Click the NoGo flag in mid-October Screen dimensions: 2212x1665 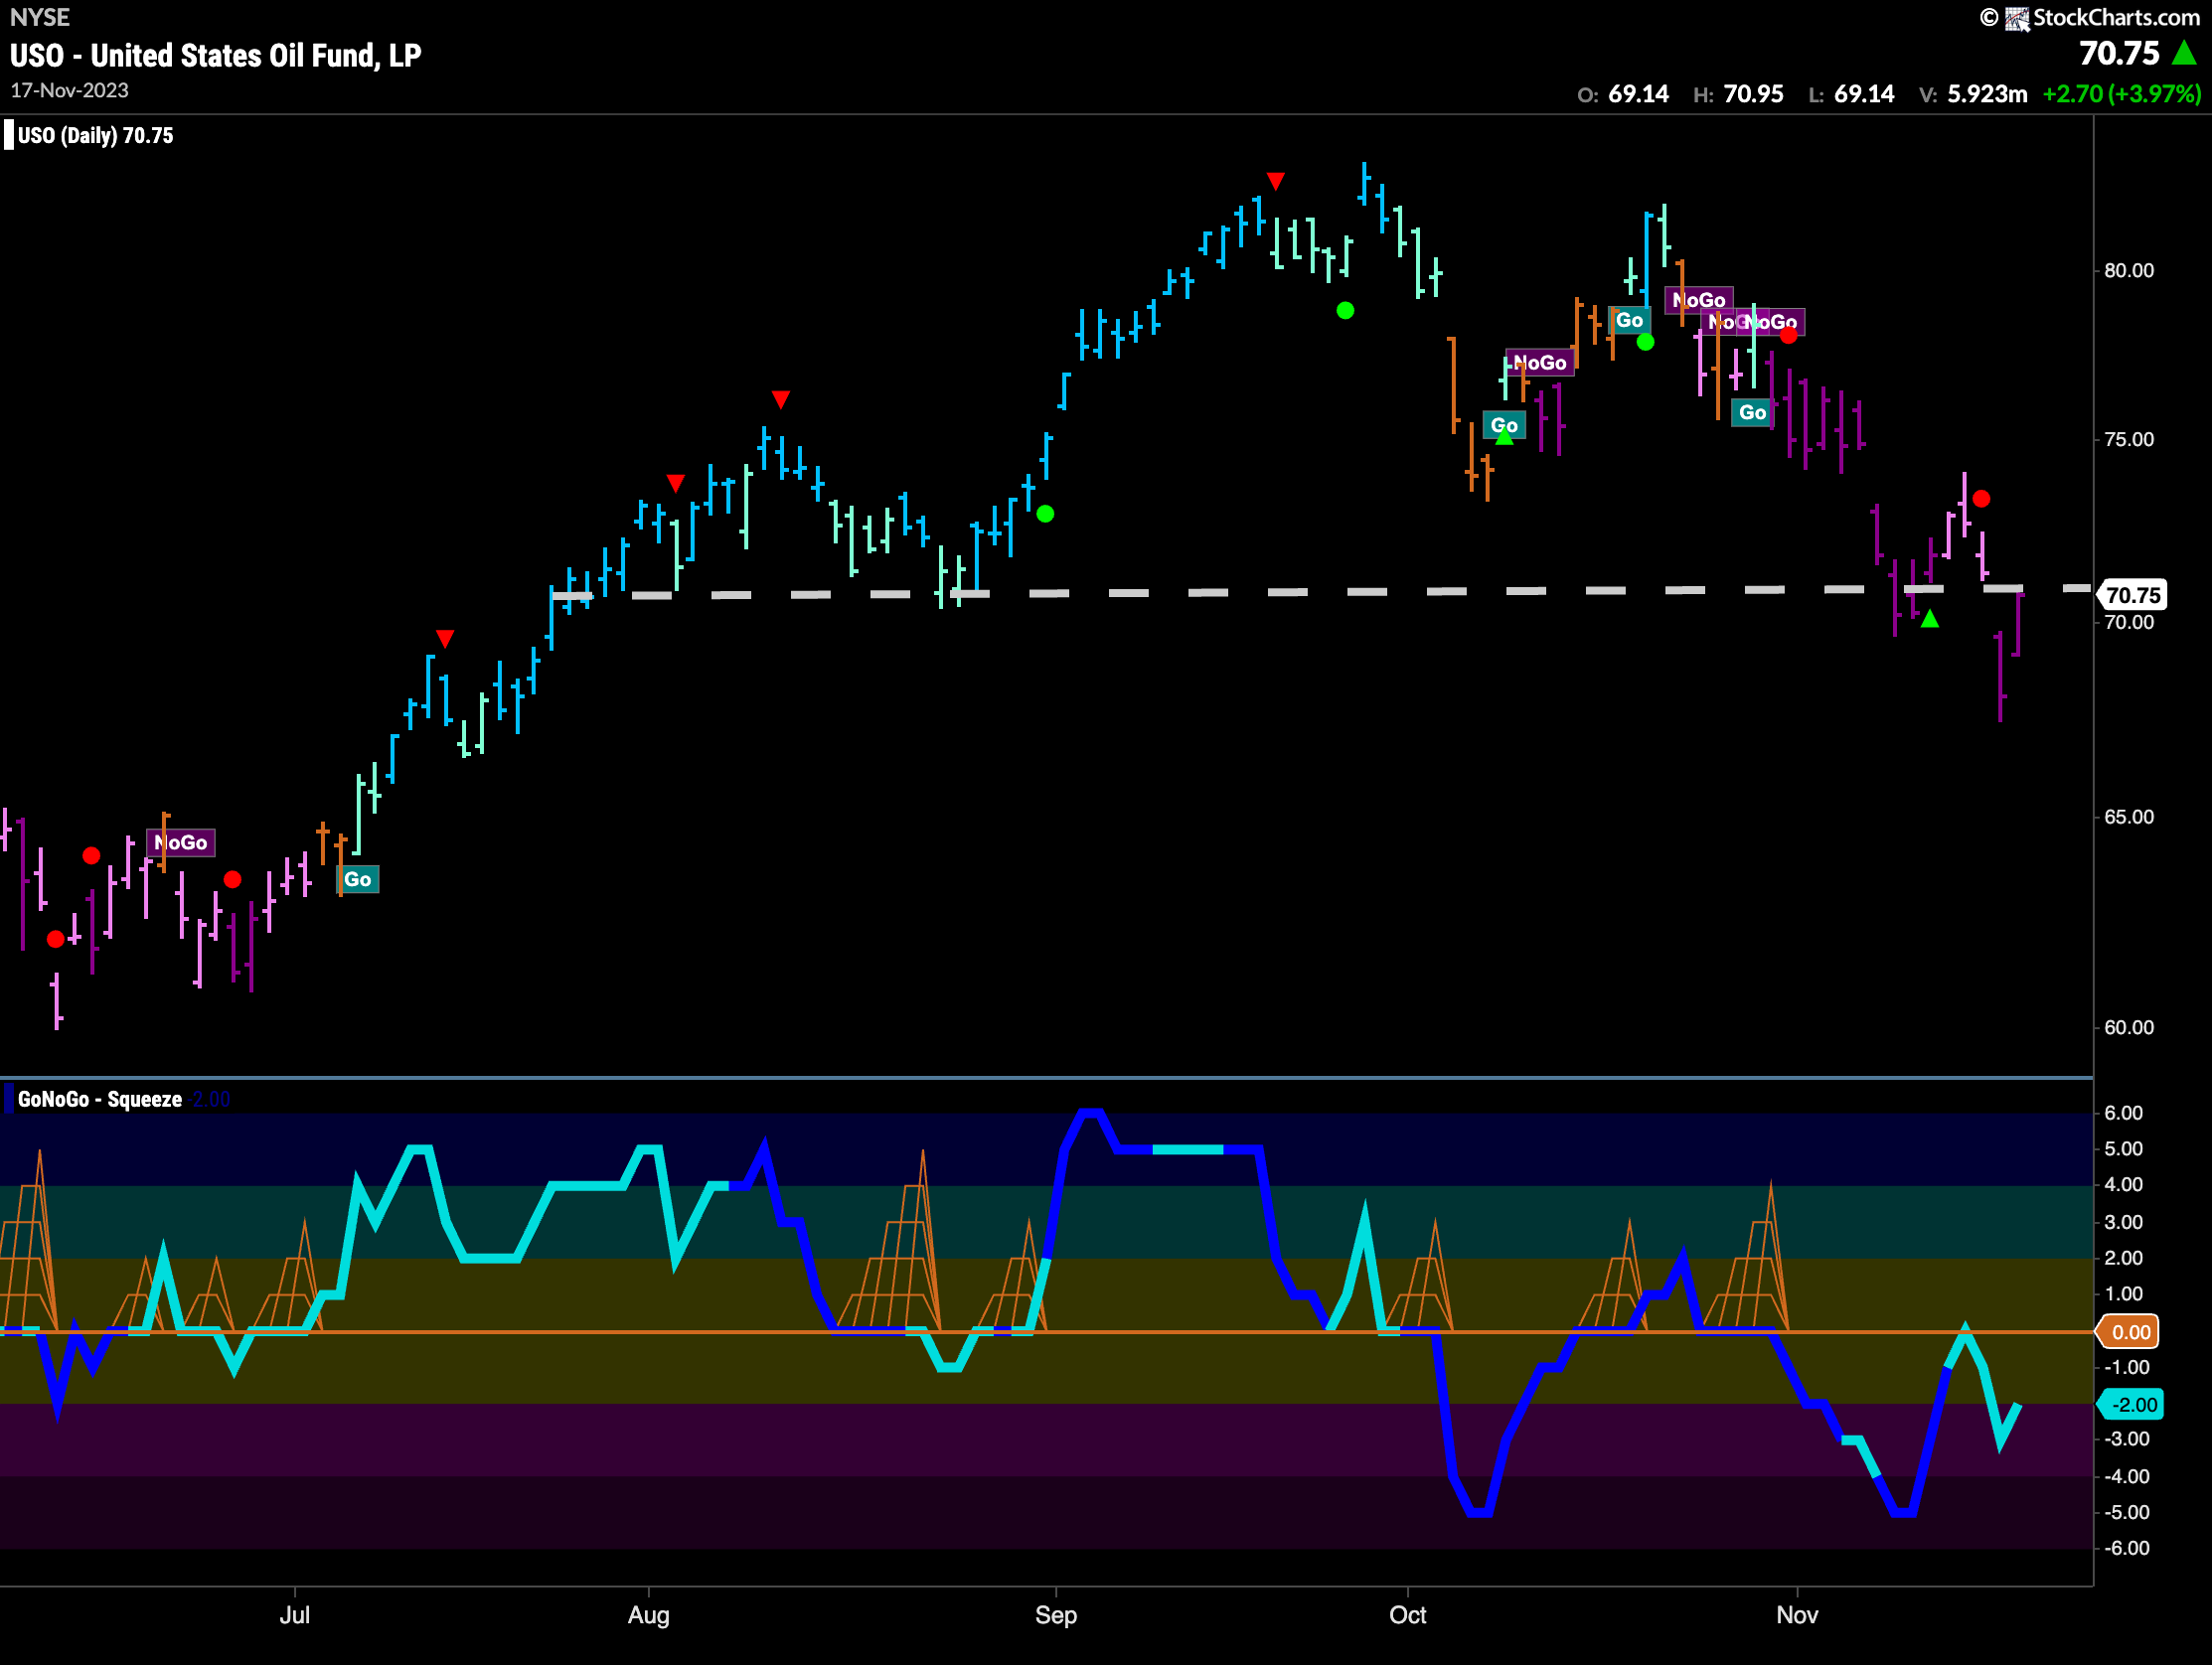tap(1540, 363)
